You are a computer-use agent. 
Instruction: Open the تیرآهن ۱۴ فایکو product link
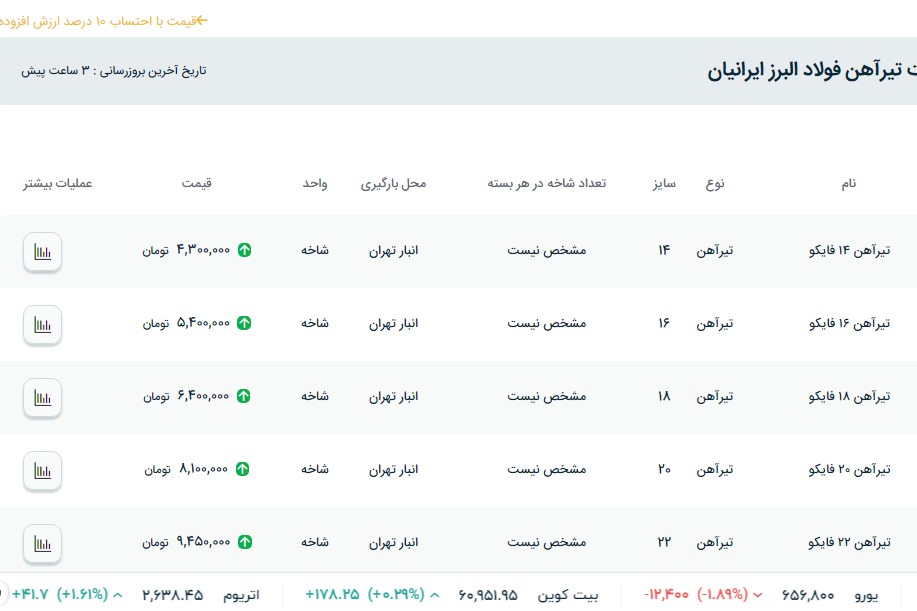coord(848,250)
